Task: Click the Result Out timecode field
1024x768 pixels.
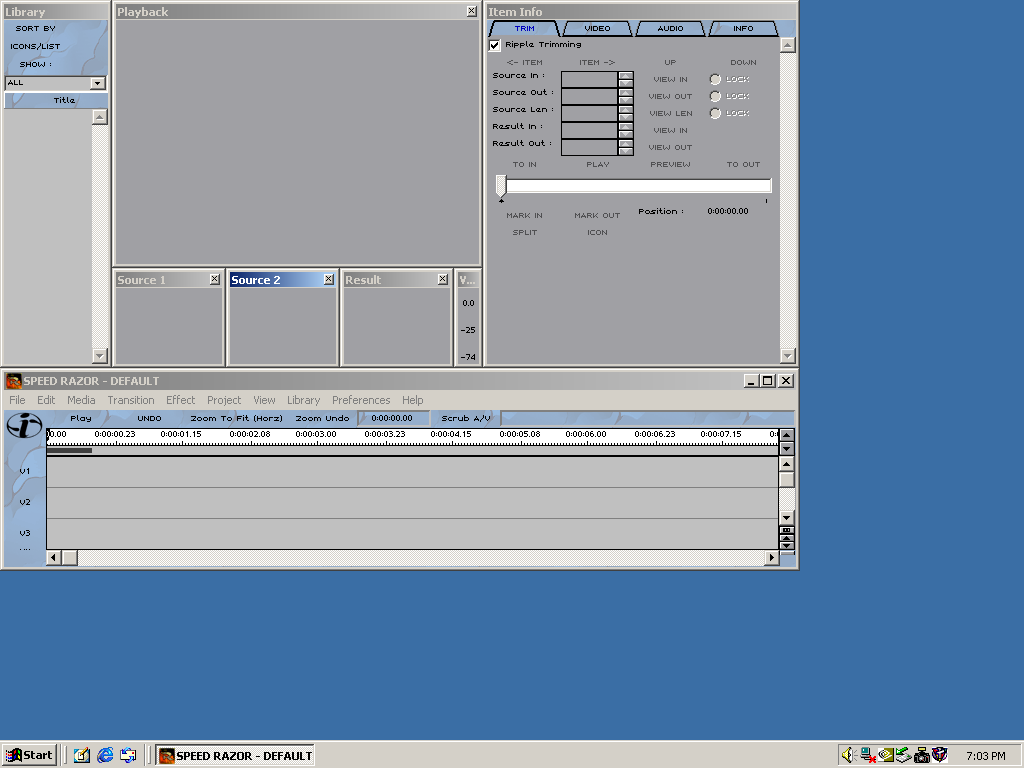Action: (x=589, y=147)
